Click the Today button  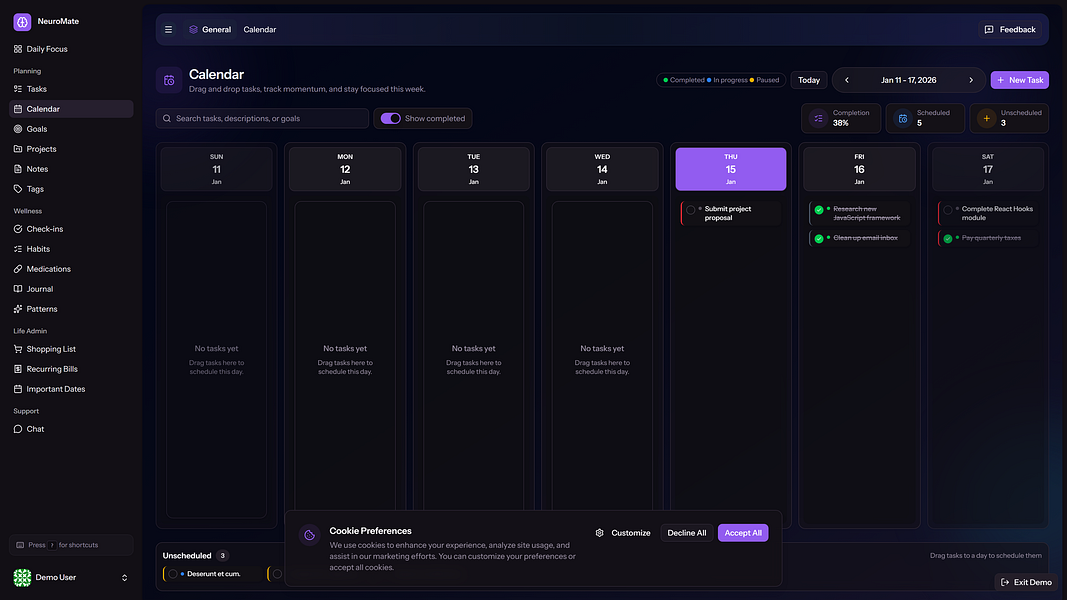click(808, 80)
